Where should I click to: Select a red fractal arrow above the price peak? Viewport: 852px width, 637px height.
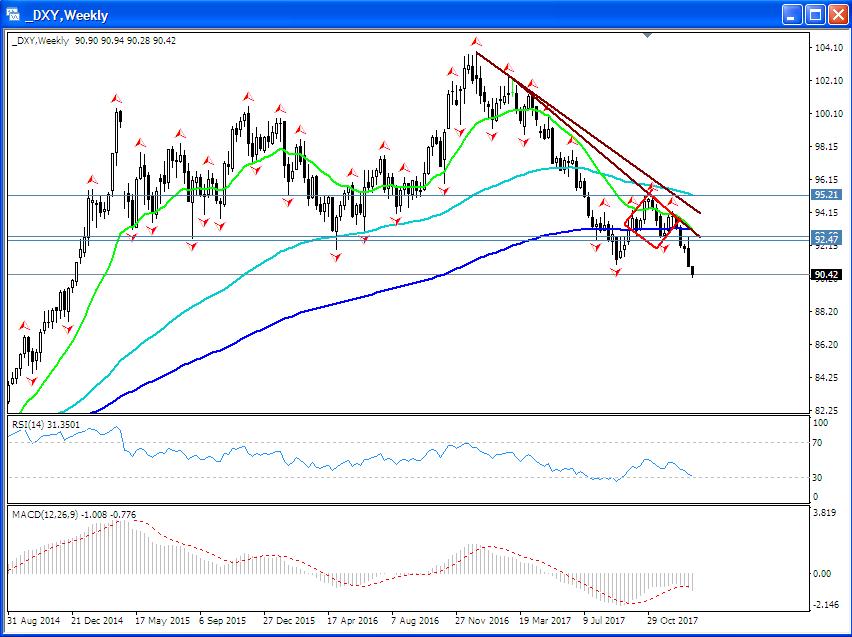[474, 41]
